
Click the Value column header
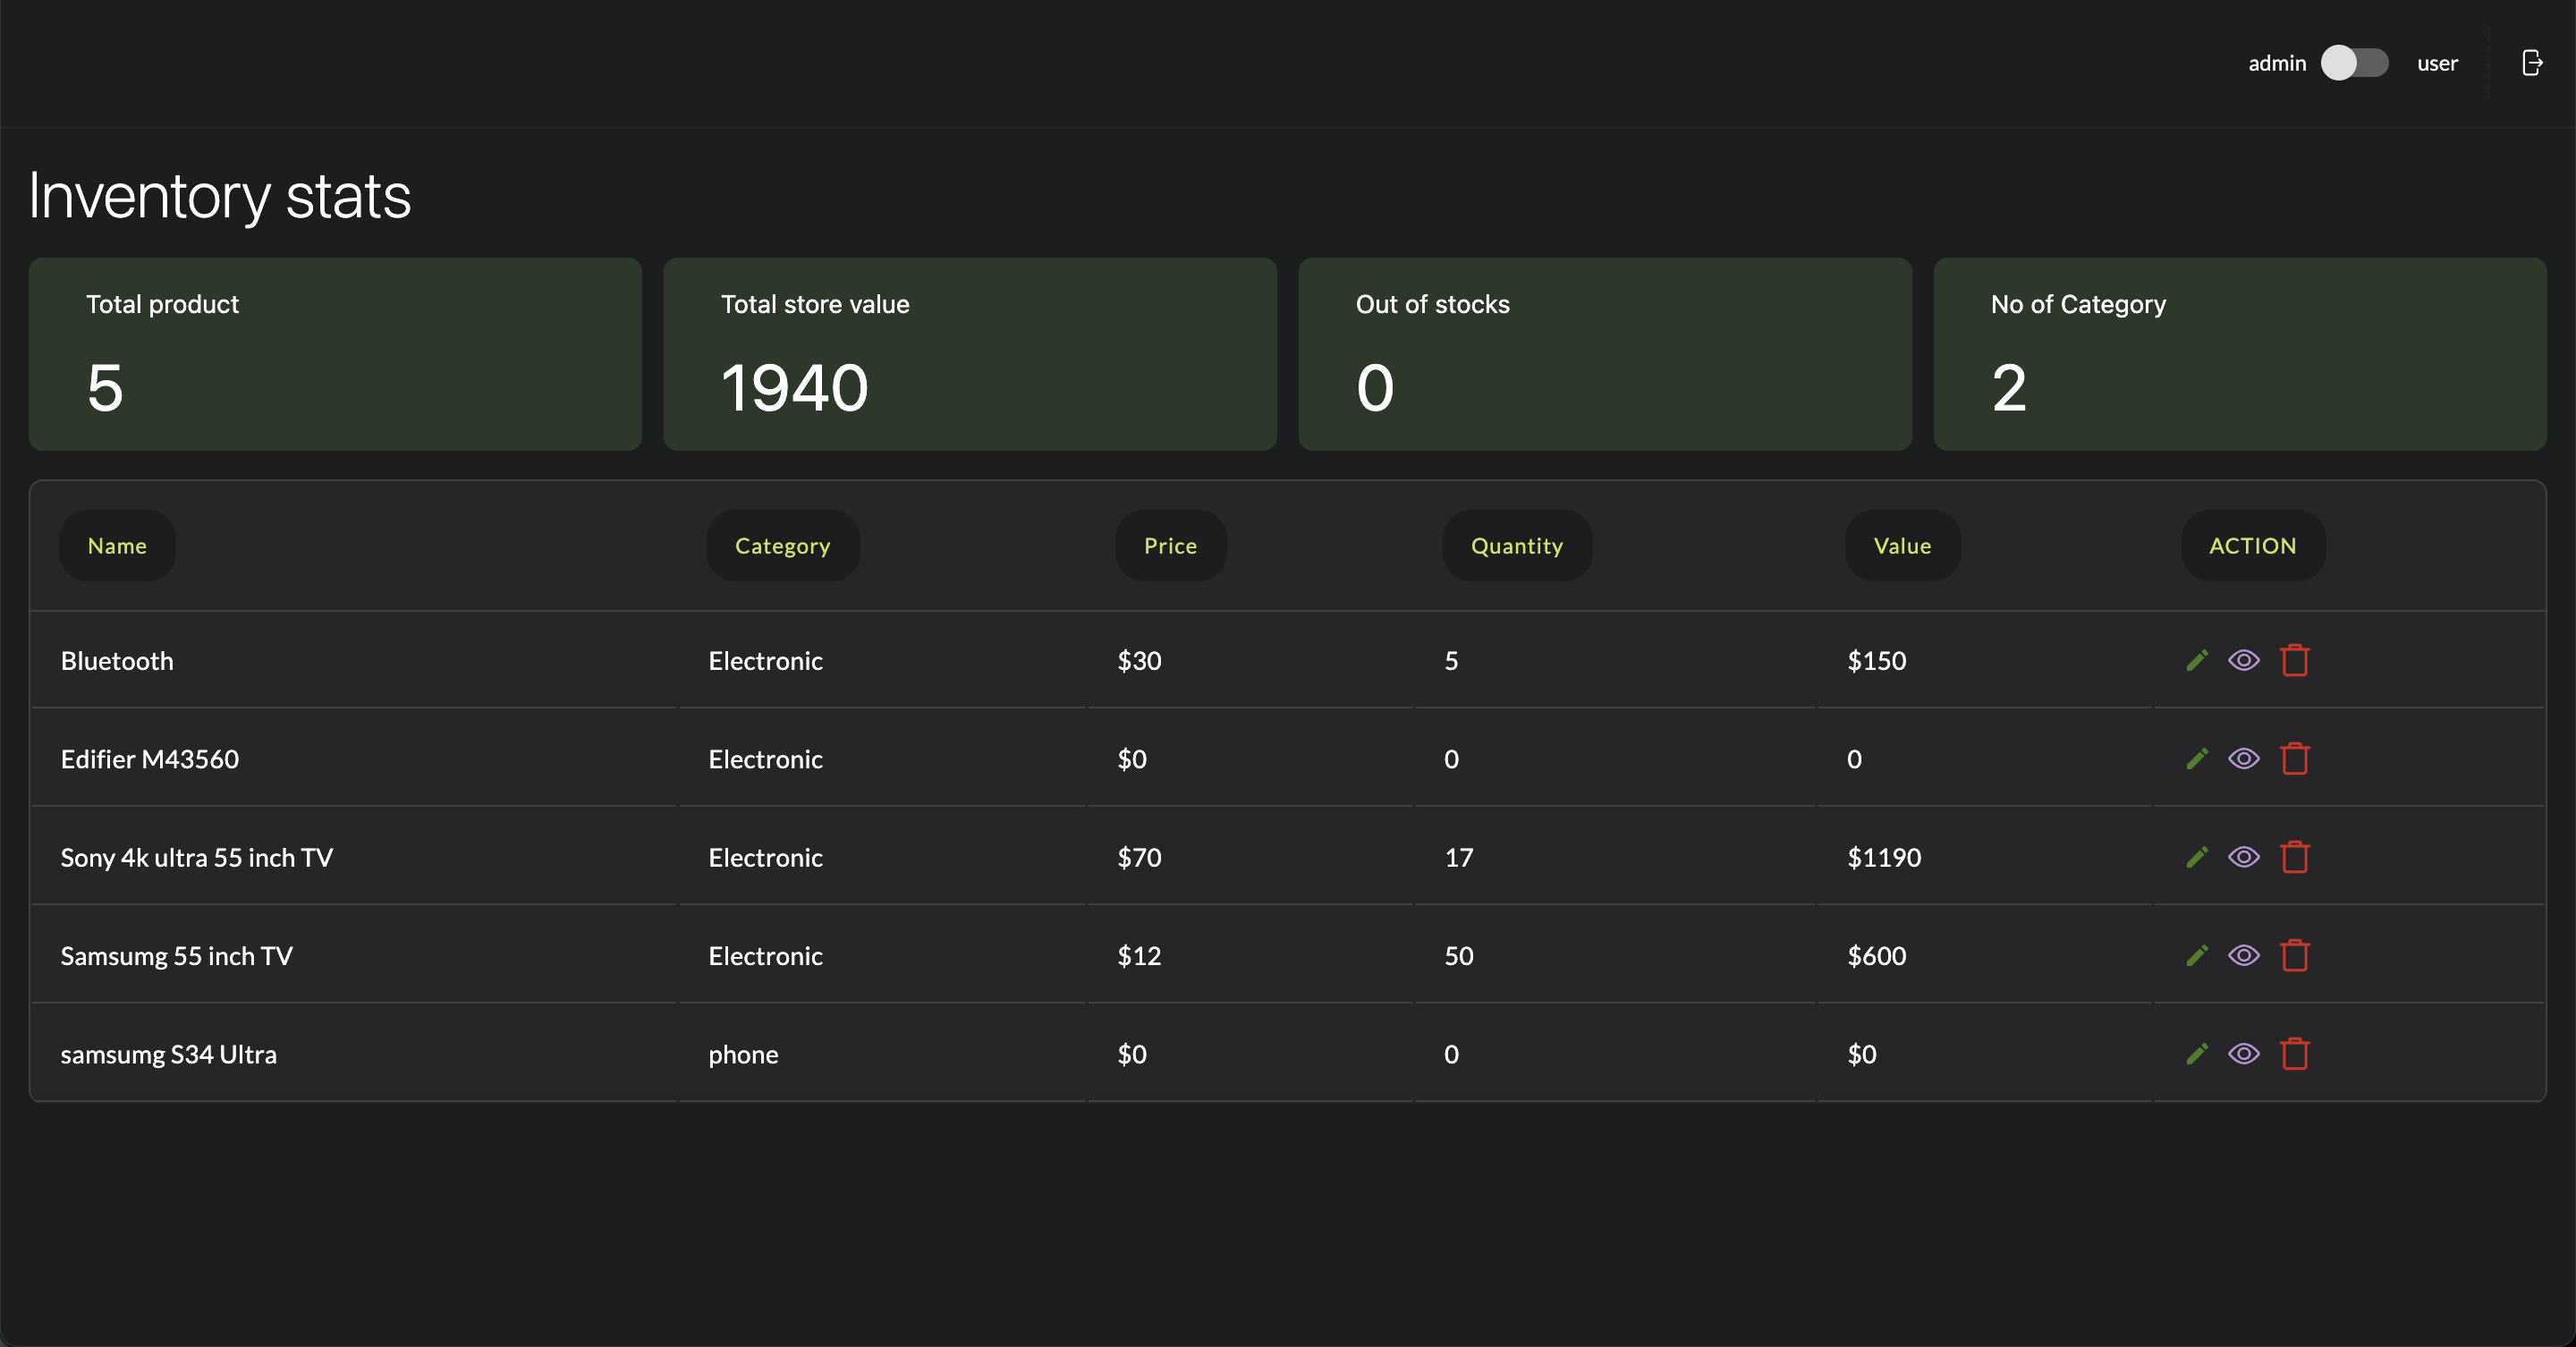click(1901, 546)
